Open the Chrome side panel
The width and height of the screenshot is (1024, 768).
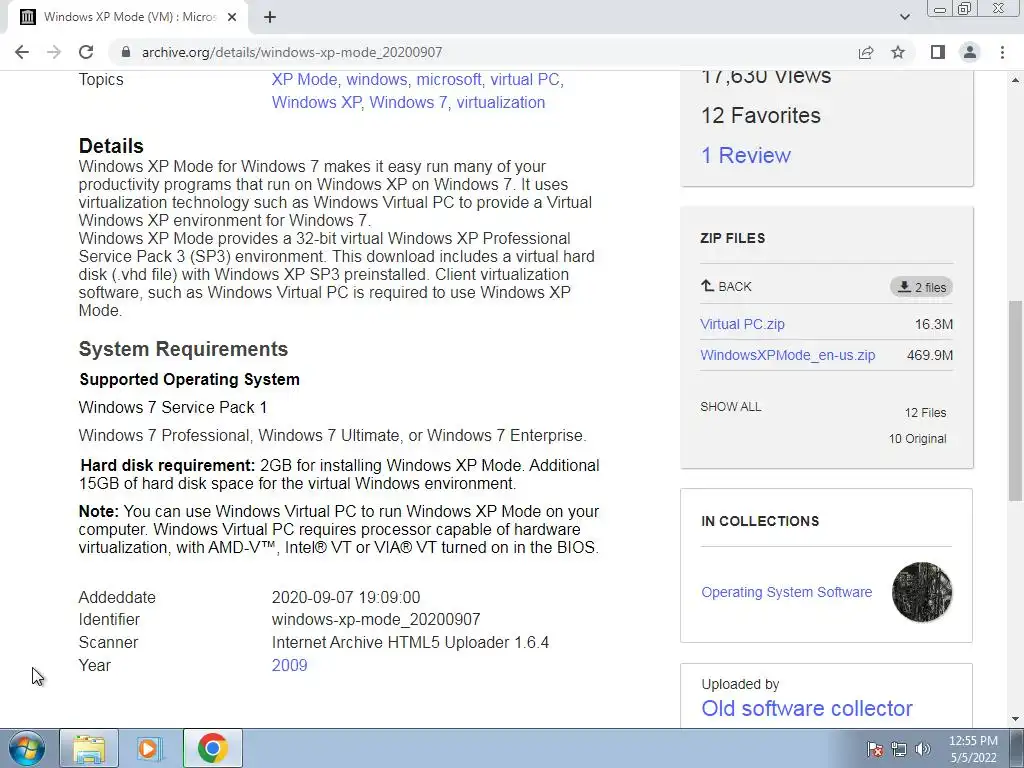coord(938,52)
